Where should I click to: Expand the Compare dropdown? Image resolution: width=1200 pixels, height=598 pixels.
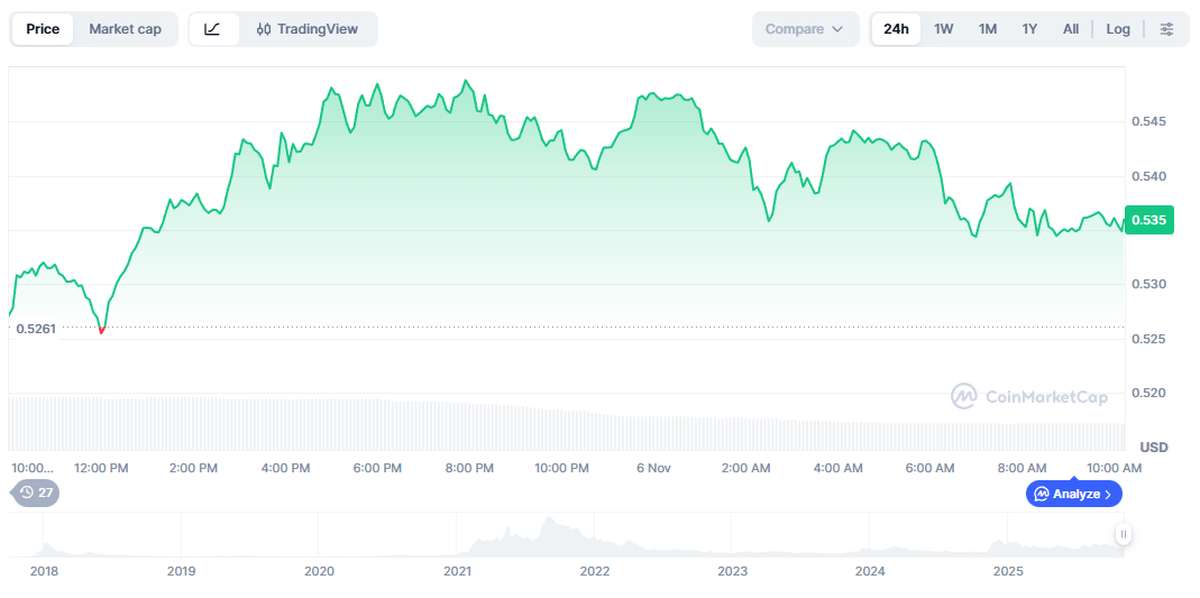[805, 29]
